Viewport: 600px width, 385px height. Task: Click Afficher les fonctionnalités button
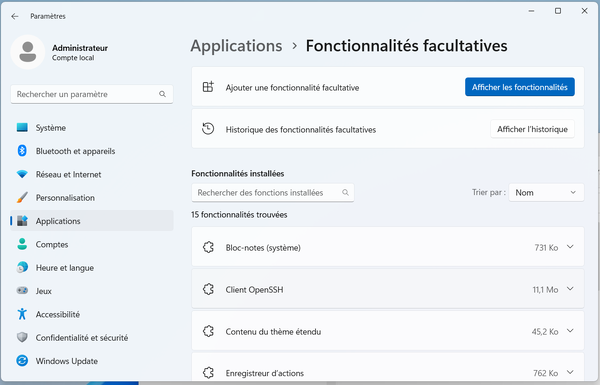coord(520,87)
